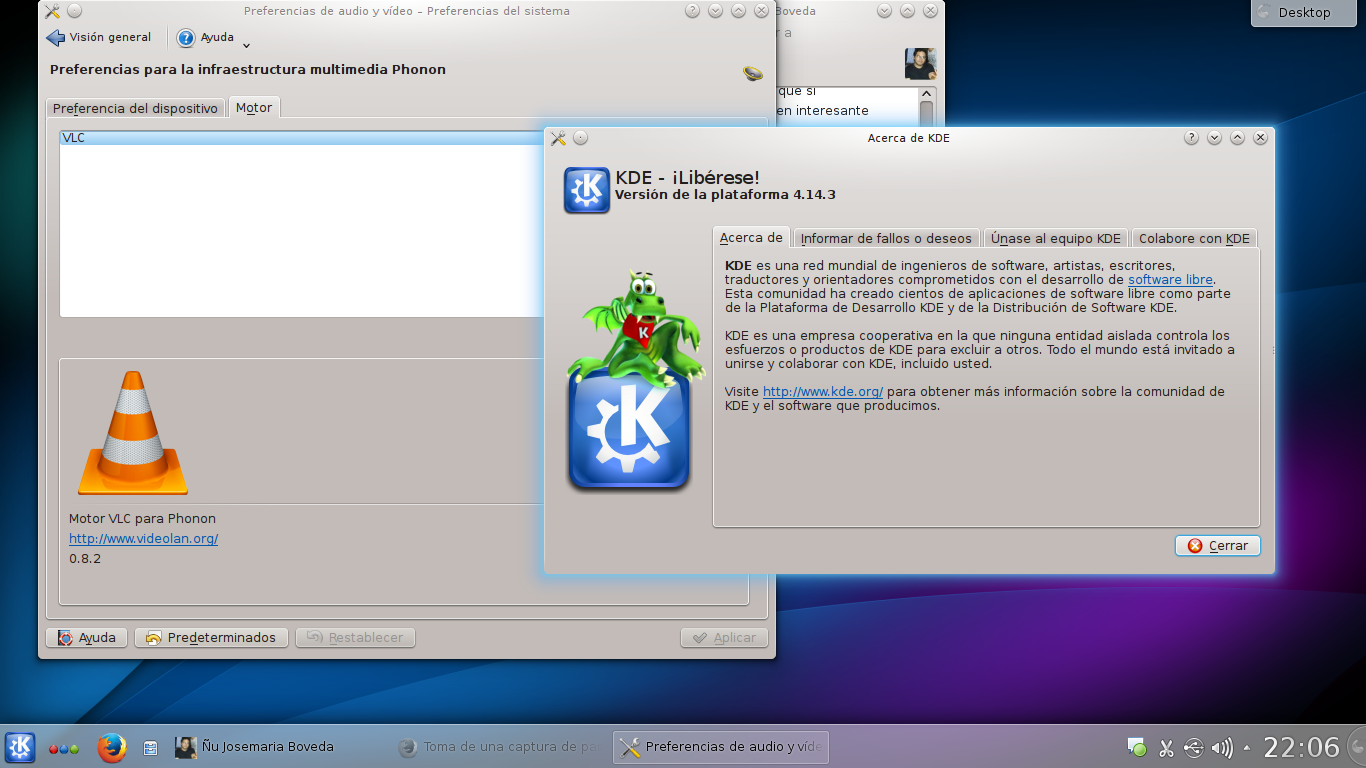Select the Motor tab
The image size is (1366, 768).
pyautogui.click(x=254, y=107)
